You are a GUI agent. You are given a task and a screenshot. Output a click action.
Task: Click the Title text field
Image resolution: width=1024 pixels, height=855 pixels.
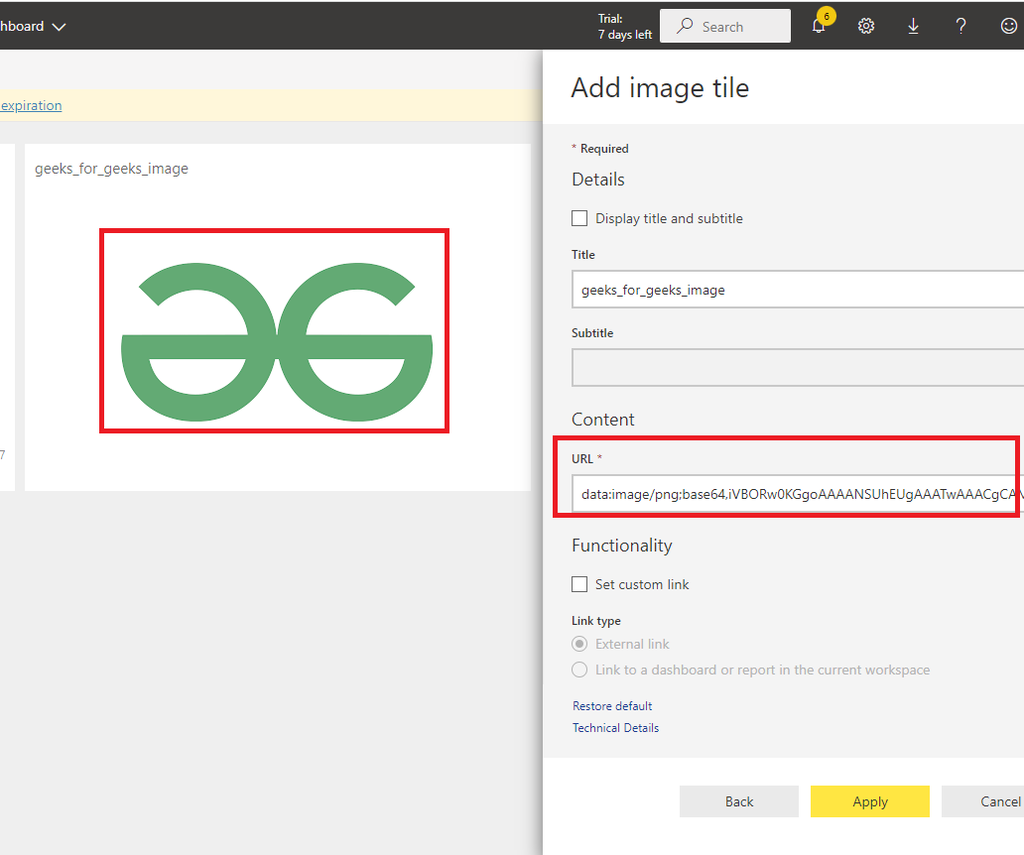coord(797,290)
